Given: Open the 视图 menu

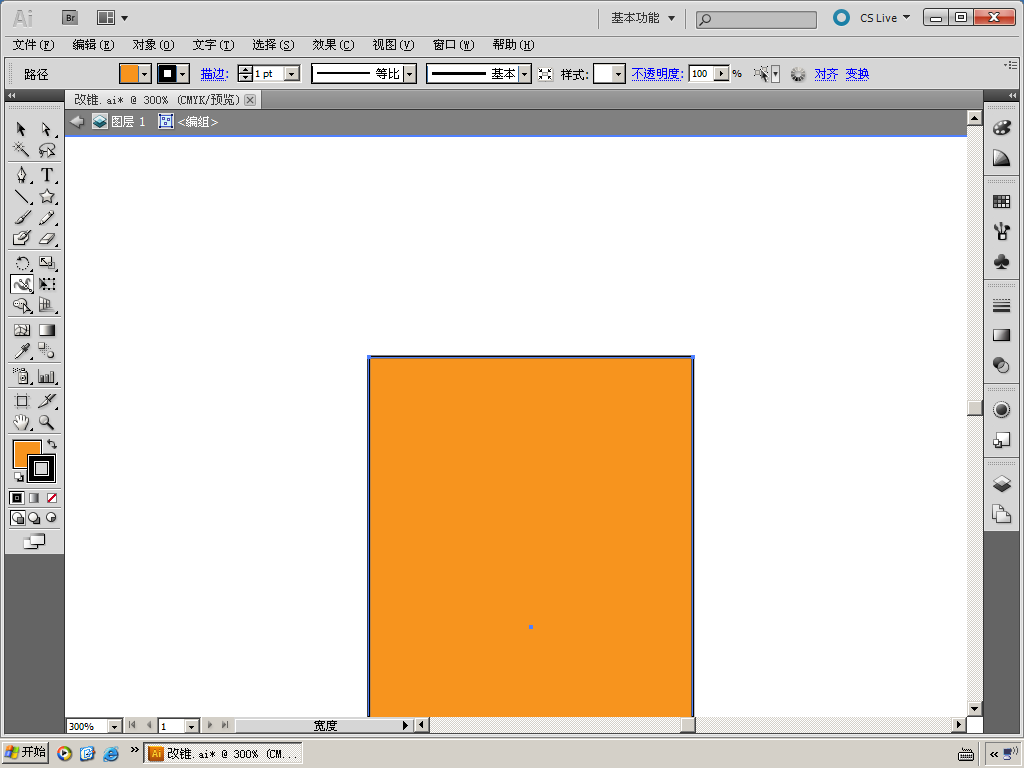Looking at the screenshot, I should pos(393,45).
